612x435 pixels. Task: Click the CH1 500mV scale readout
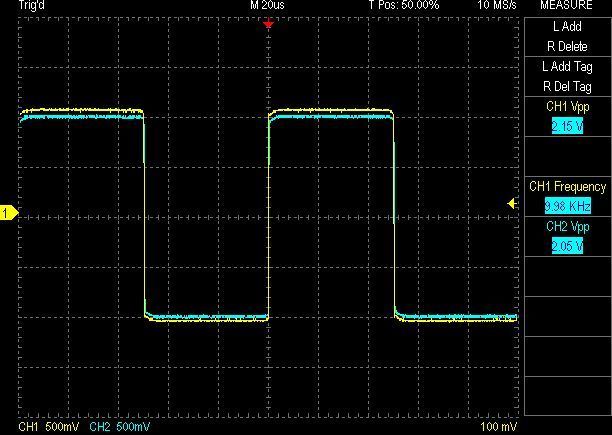tap(48, 426)
